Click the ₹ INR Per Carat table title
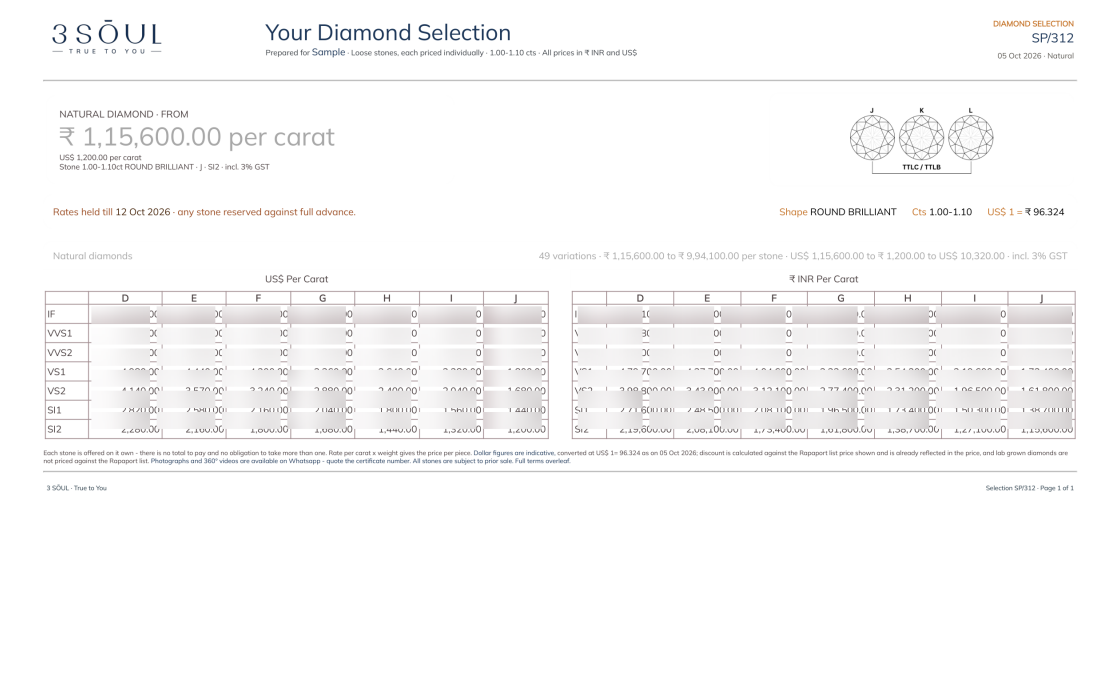 point(823,279)
